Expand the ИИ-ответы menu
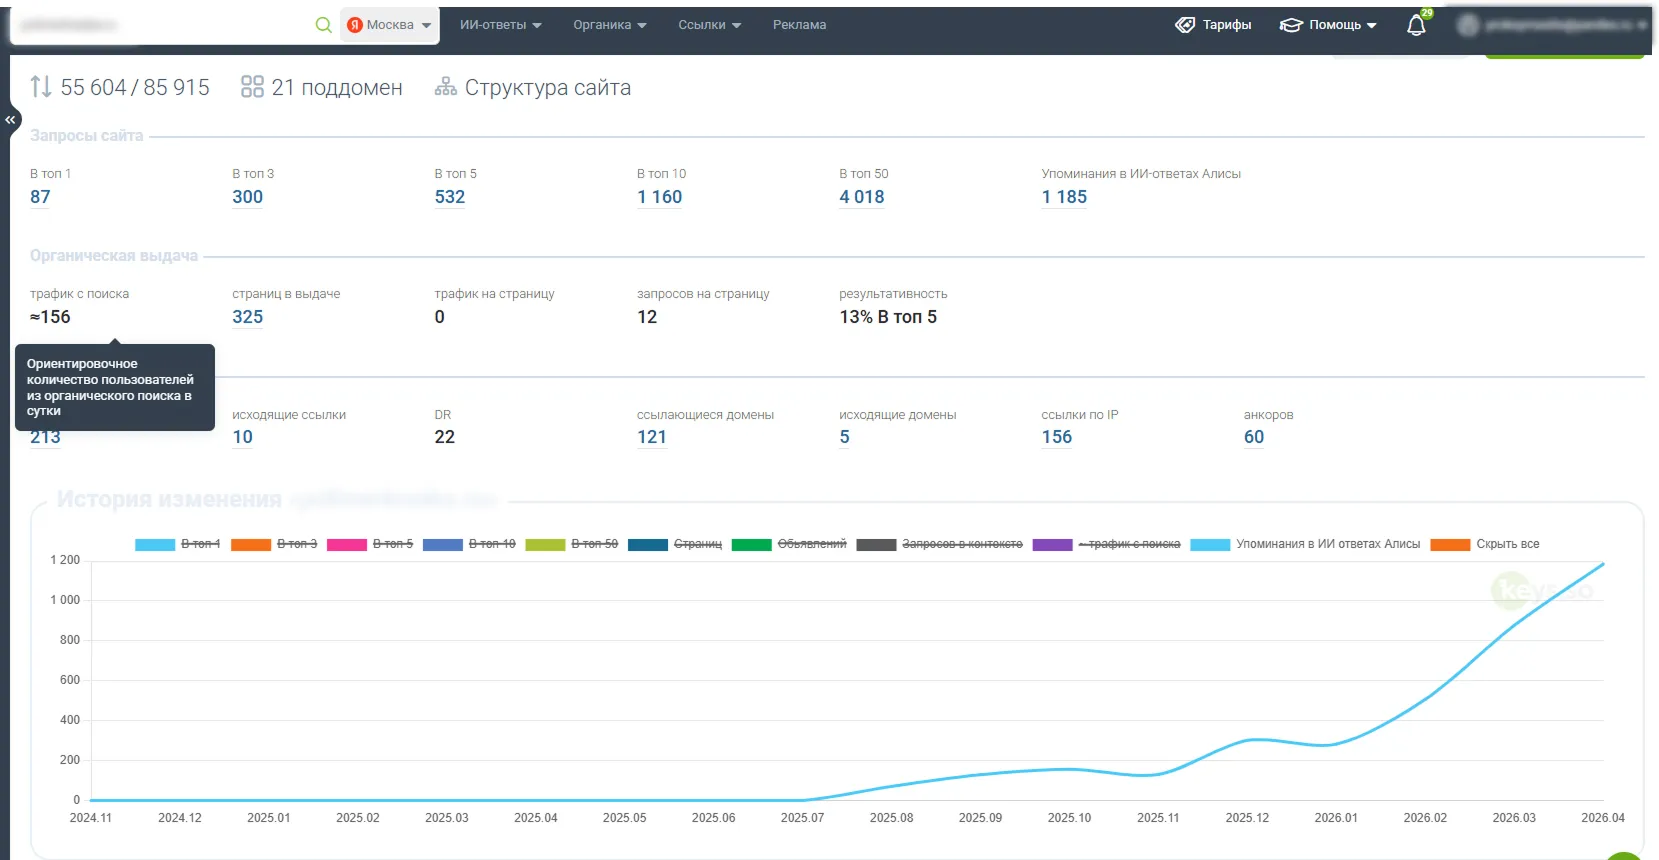This screenshot has height=860, width=1659. point(500,25)
